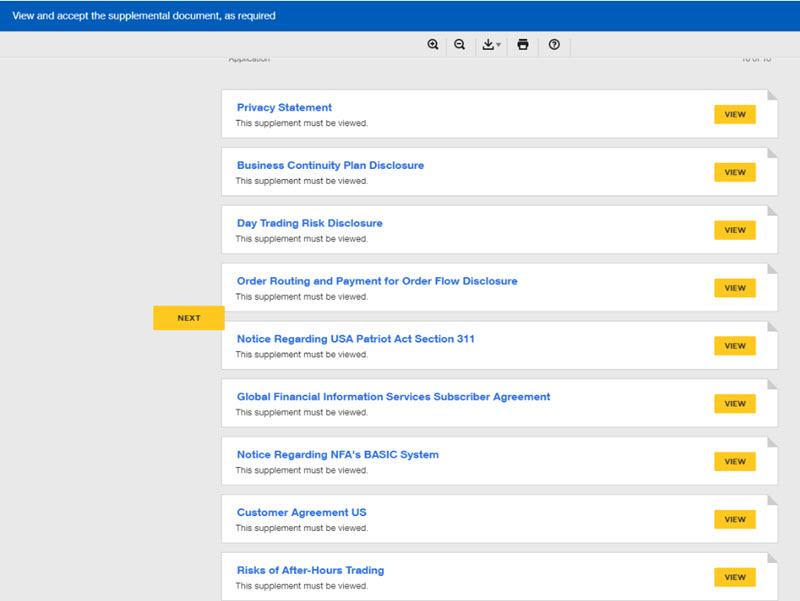Click VIEW for Day Trading Risk Disclosure
This screenshot has width=800, height=601.
coord(734,230)
